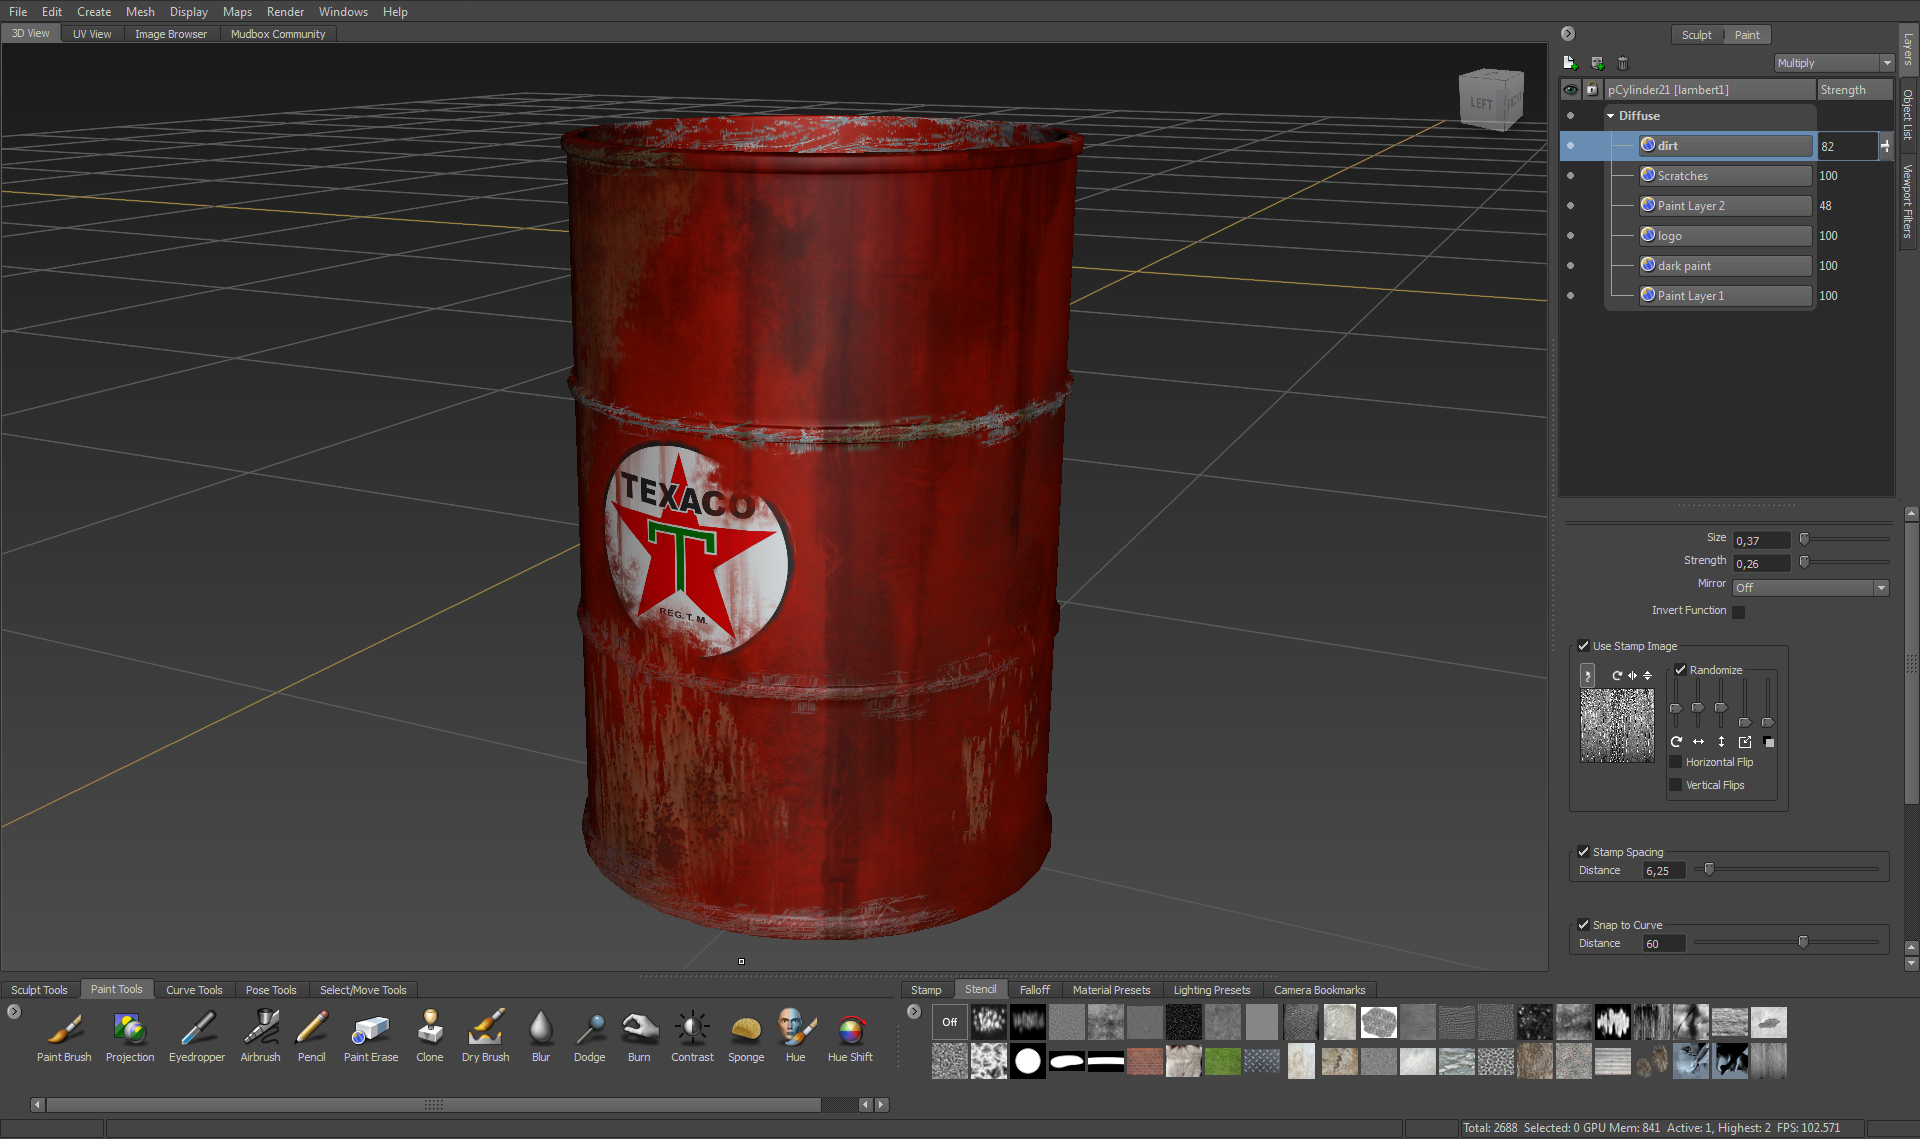Open the Sculpt Tools tab
The image size is (1928, 1139).
pyautogui.click(x=39, y=990)
